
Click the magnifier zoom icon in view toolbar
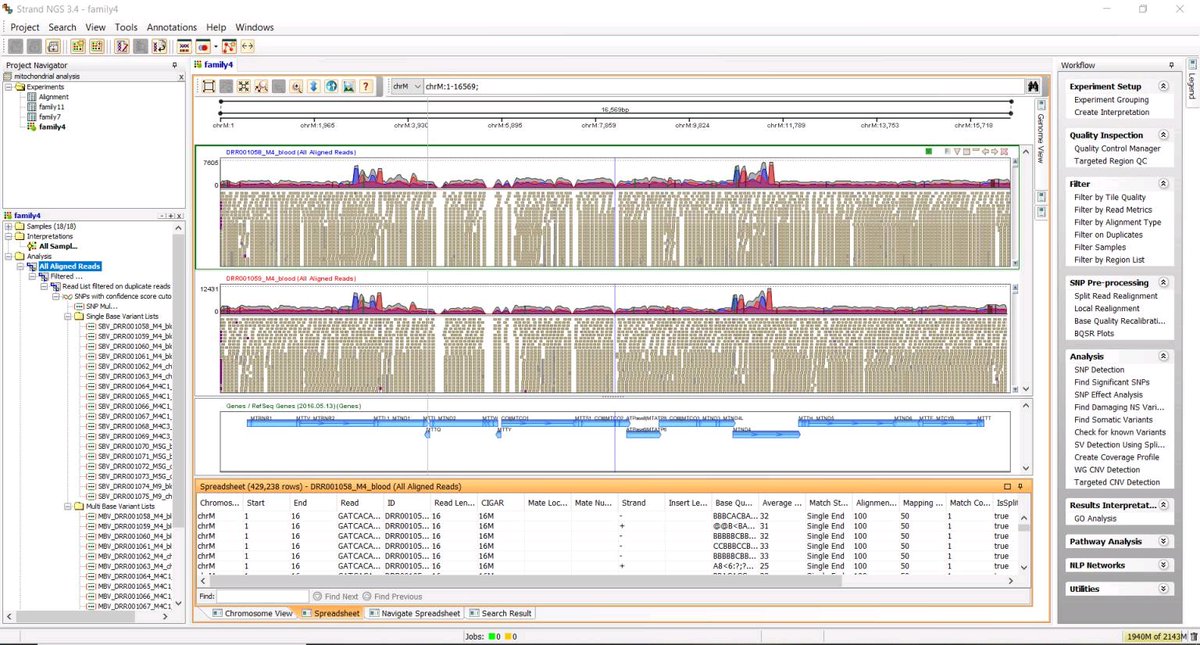tap(296, 87)
